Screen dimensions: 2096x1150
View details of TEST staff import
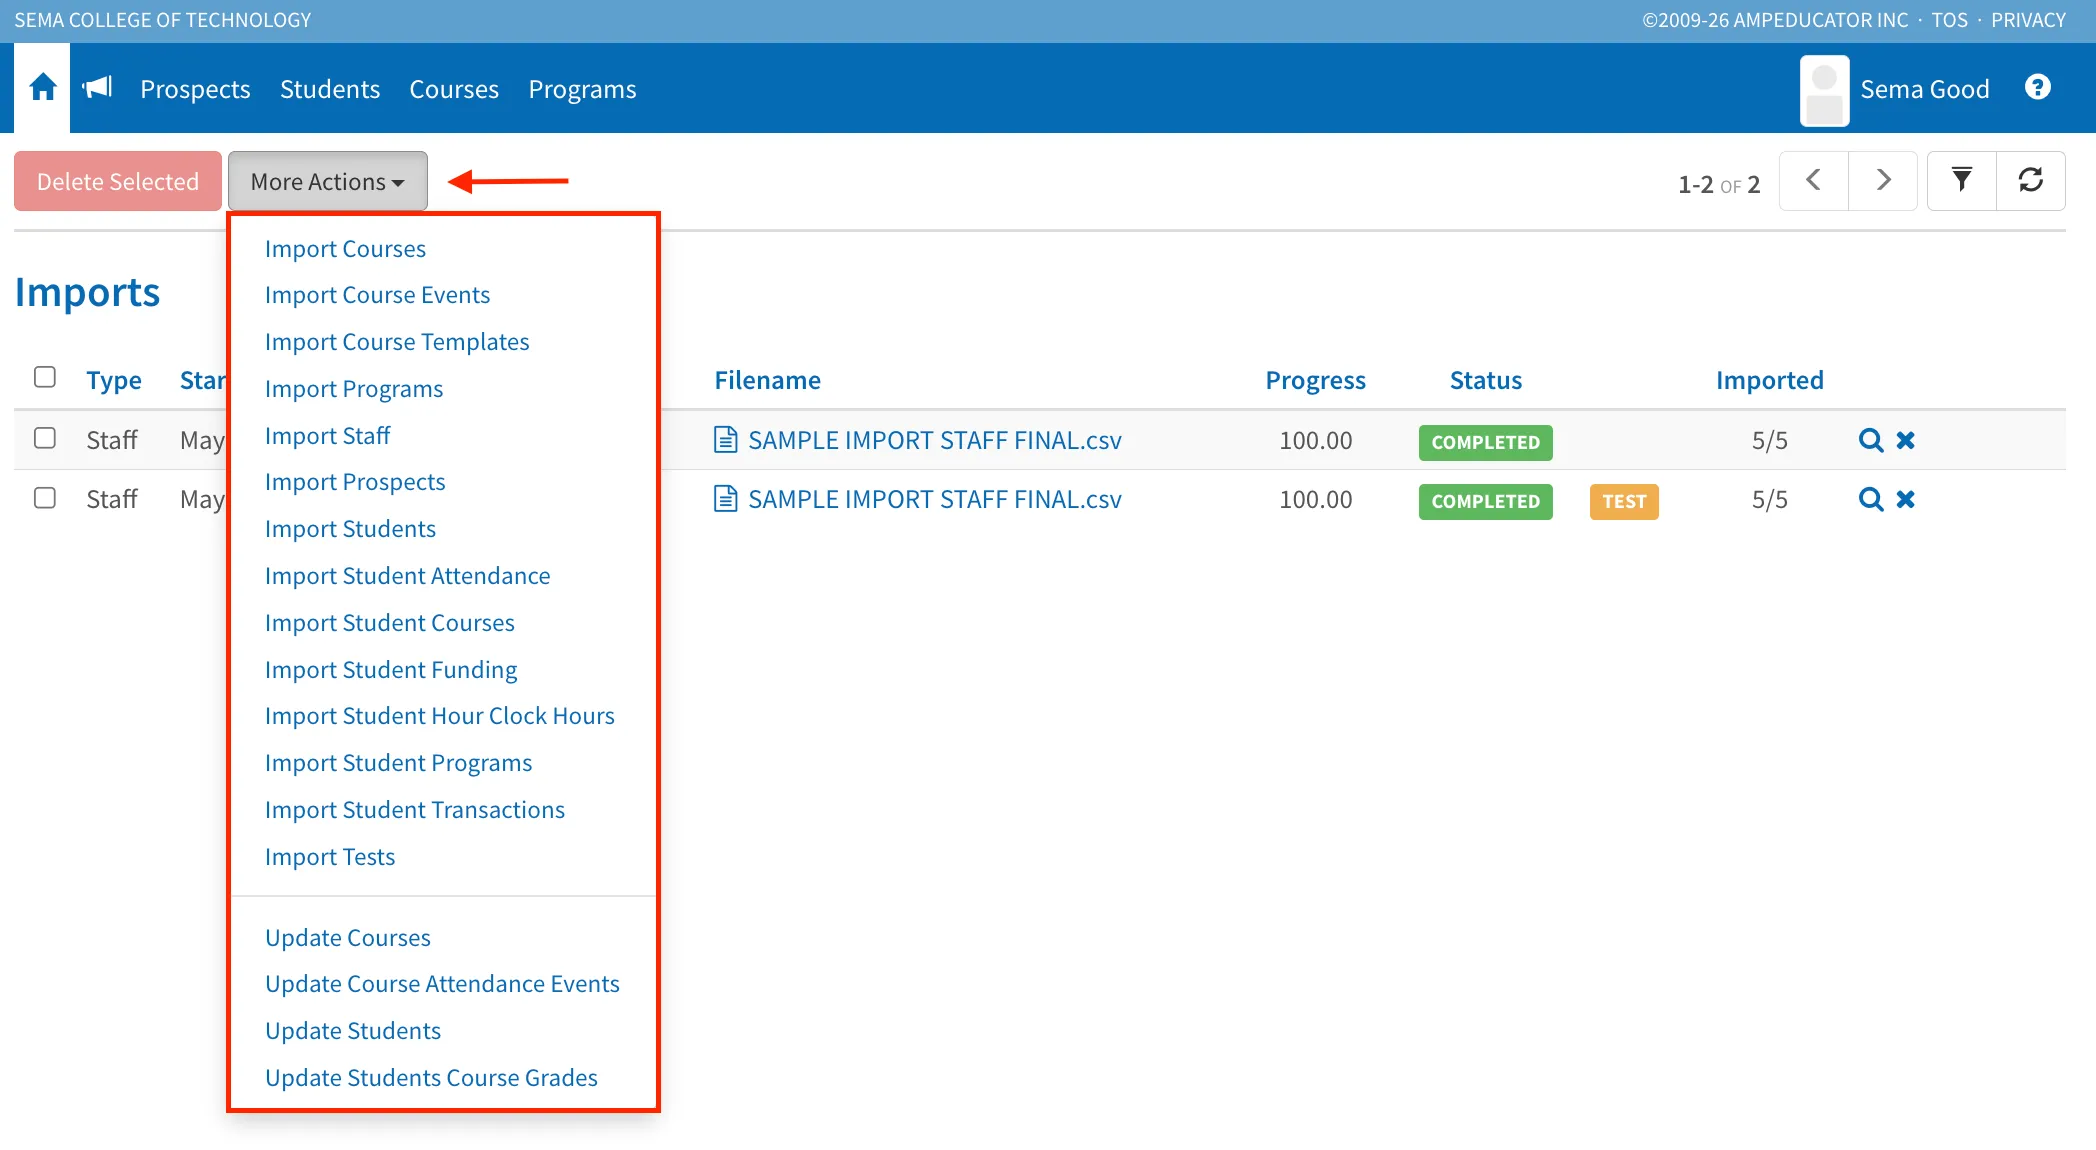coord(1870,499)
